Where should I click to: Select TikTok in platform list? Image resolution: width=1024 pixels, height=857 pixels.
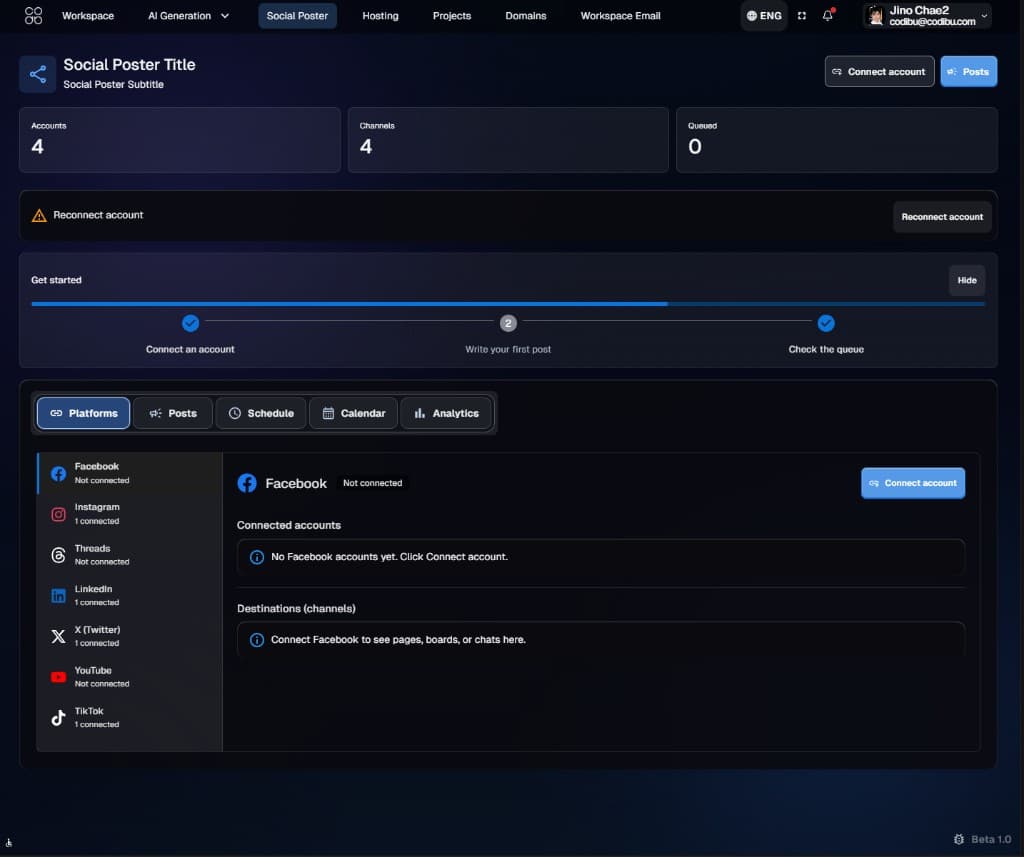[x=129, y=717]
